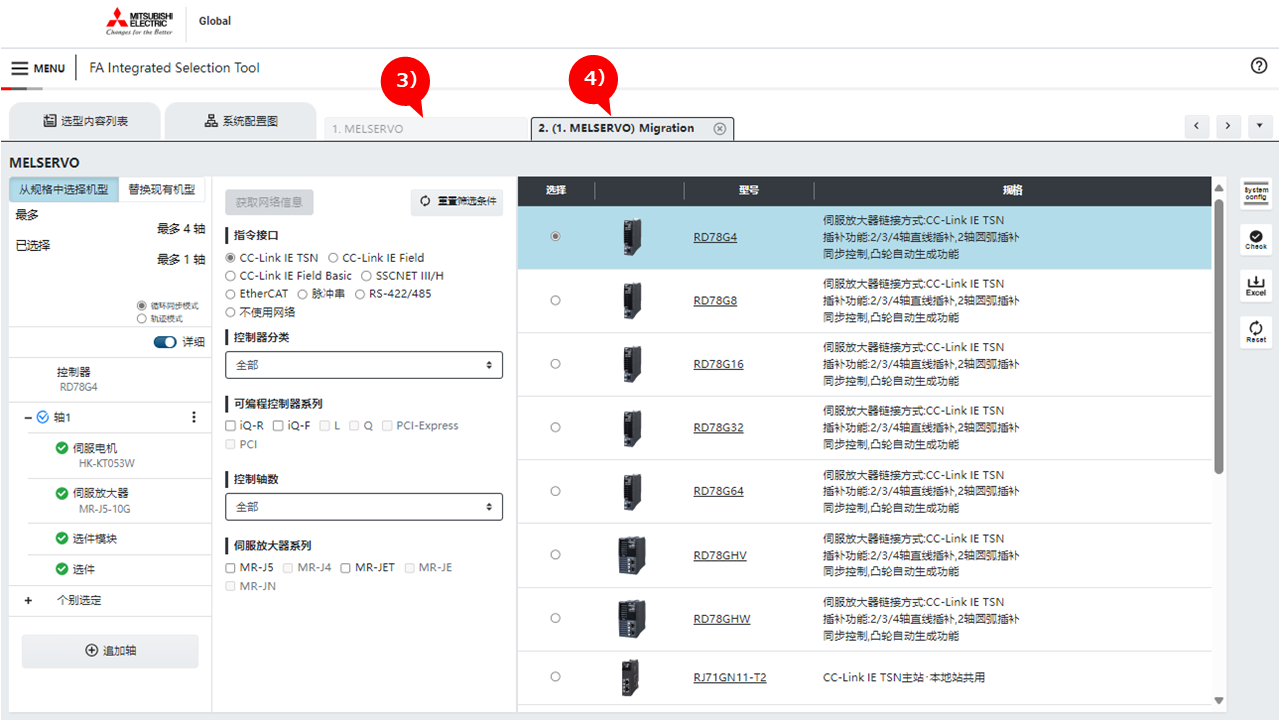
Task: Check the iQ-R checkbox
Action: pos(231,426)
